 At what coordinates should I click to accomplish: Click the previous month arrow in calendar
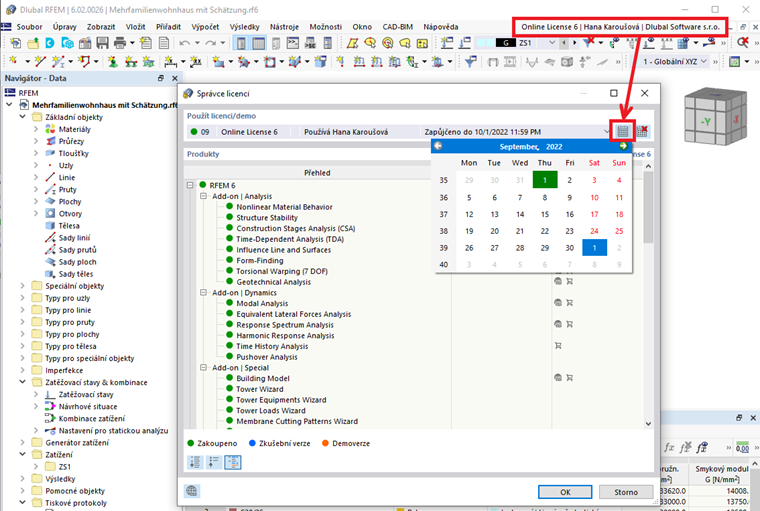point(438,146)
